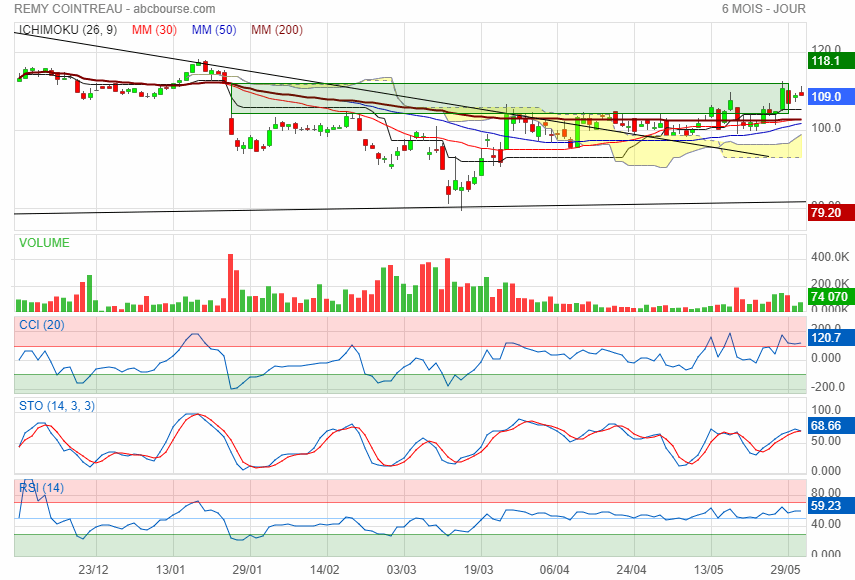The width and height of the screenshot is (855, 580).
Task: Click the 29/05 date axis label
Action: (x=785, y=570)
